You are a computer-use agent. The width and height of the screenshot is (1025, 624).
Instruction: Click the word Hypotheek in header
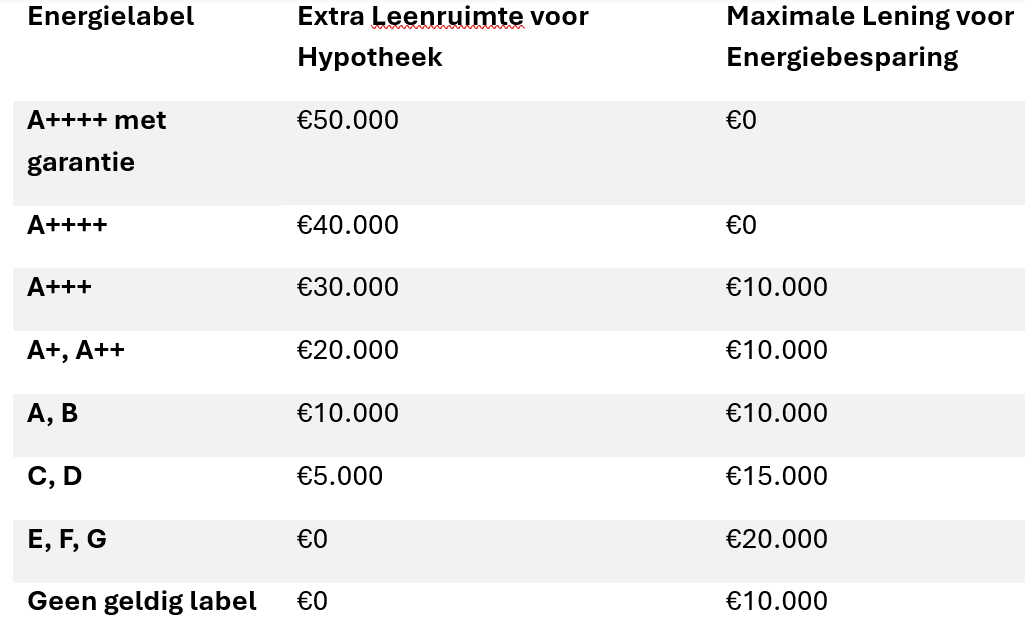point(370,57)
